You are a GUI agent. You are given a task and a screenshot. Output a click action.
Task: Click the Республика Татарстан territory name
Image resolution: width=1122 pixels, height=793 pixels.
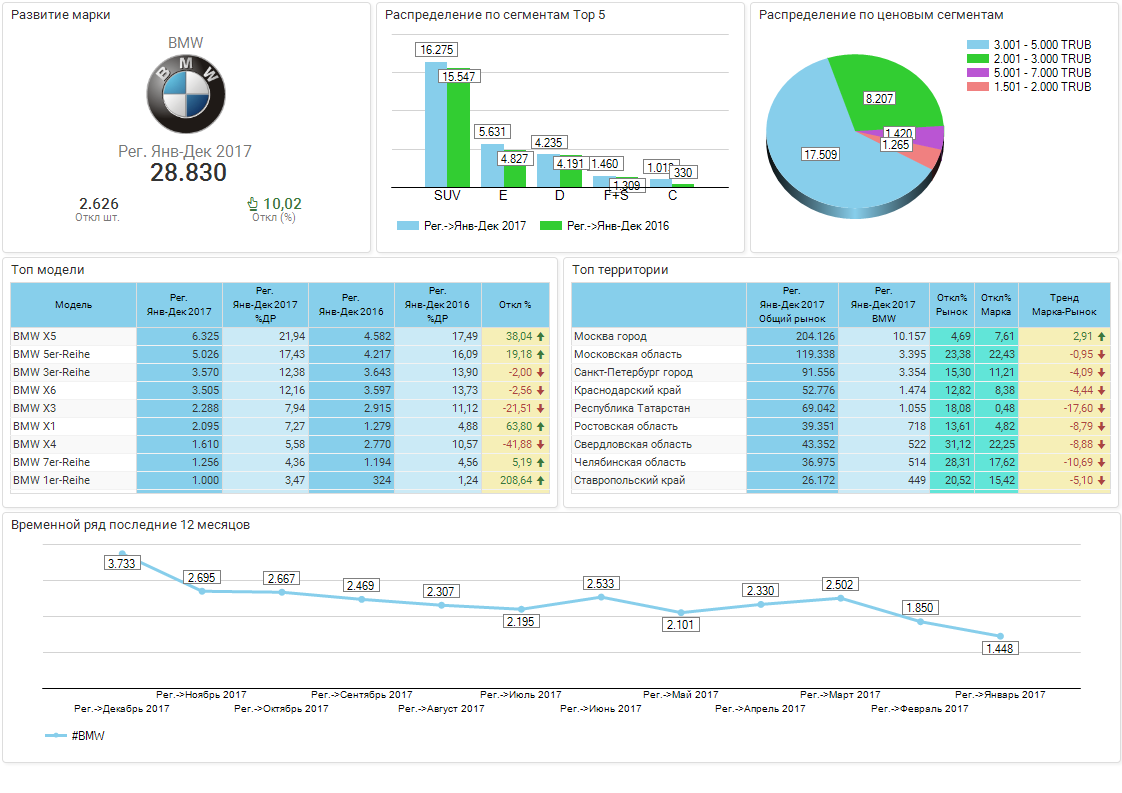[x=632, y=408]
